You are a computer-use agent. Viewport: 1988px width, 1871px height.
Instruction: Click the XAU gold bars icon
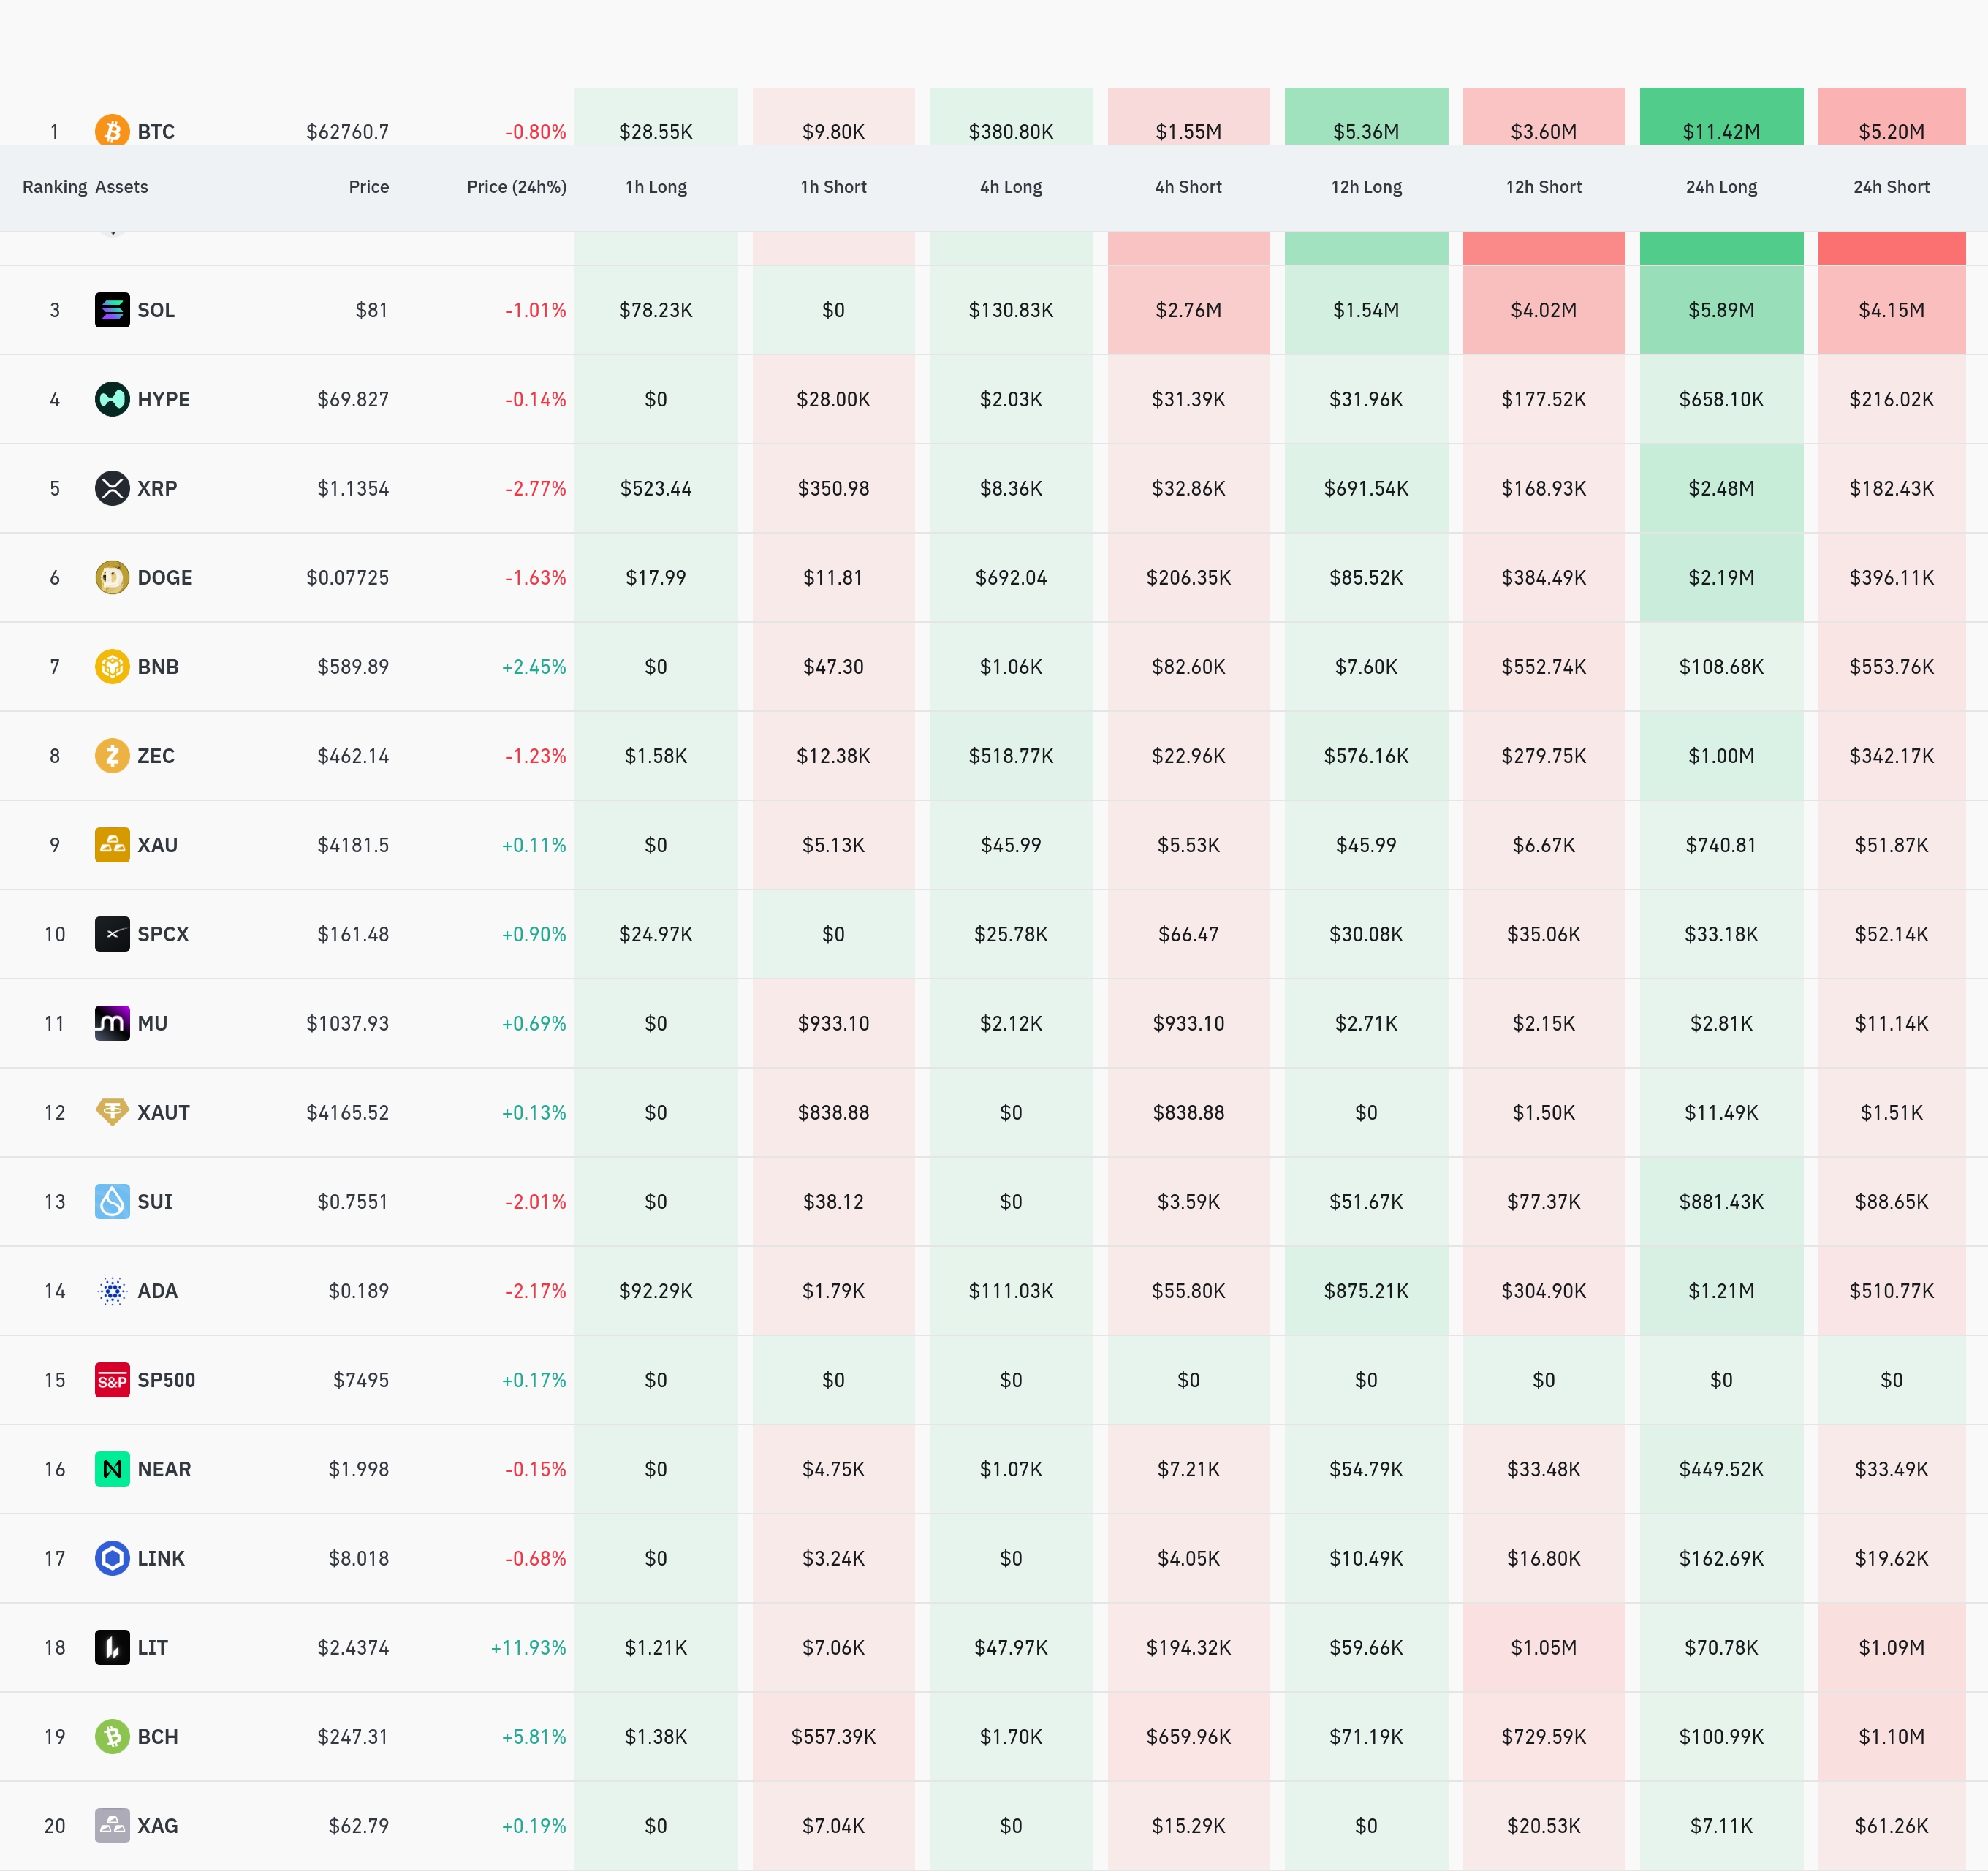point(112,844)
